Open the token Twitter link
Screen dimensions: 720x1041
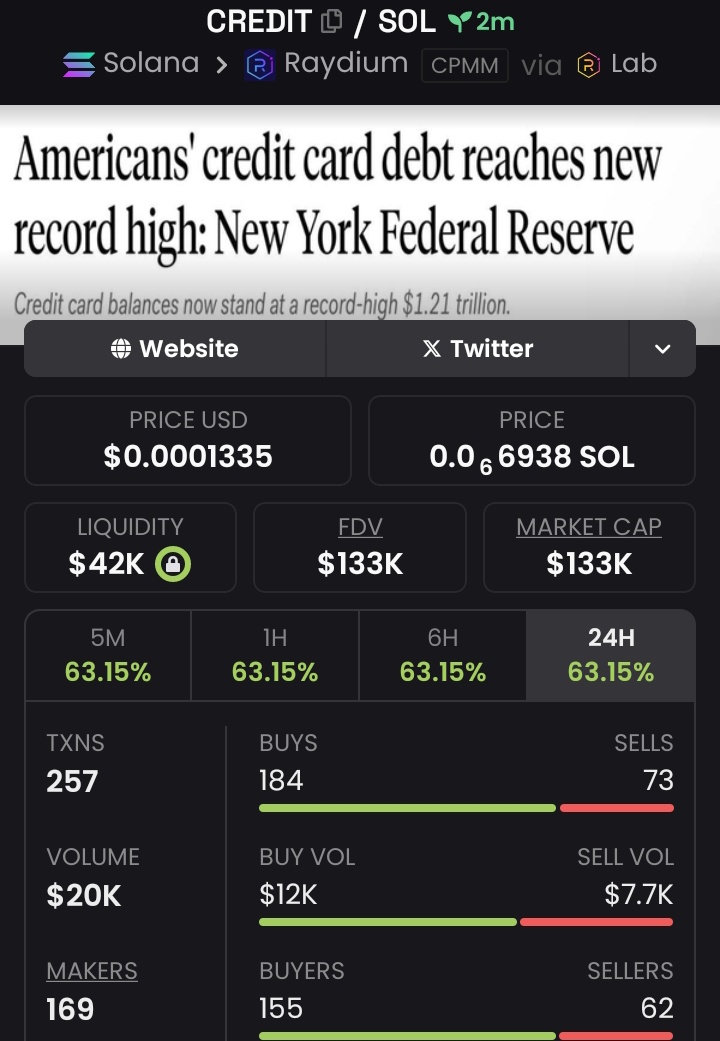[478, 349]
